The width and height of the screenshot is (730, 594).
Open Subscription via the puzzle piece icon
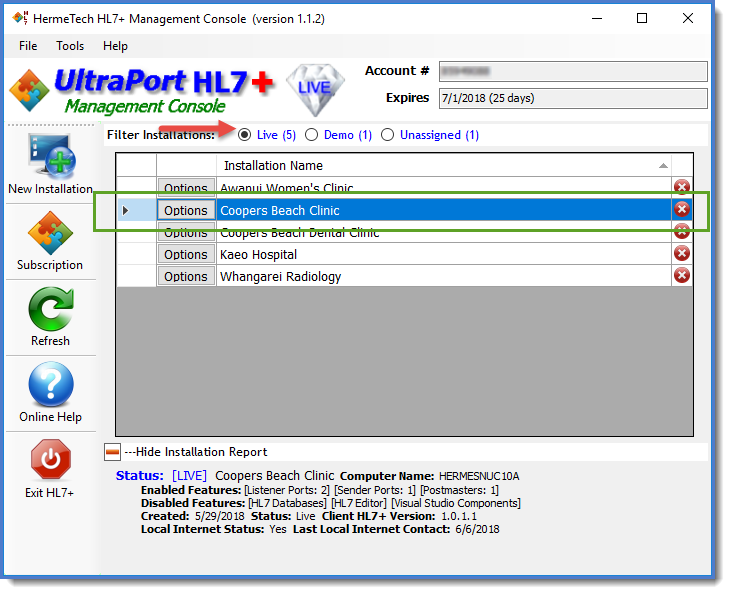click(50, 233)
